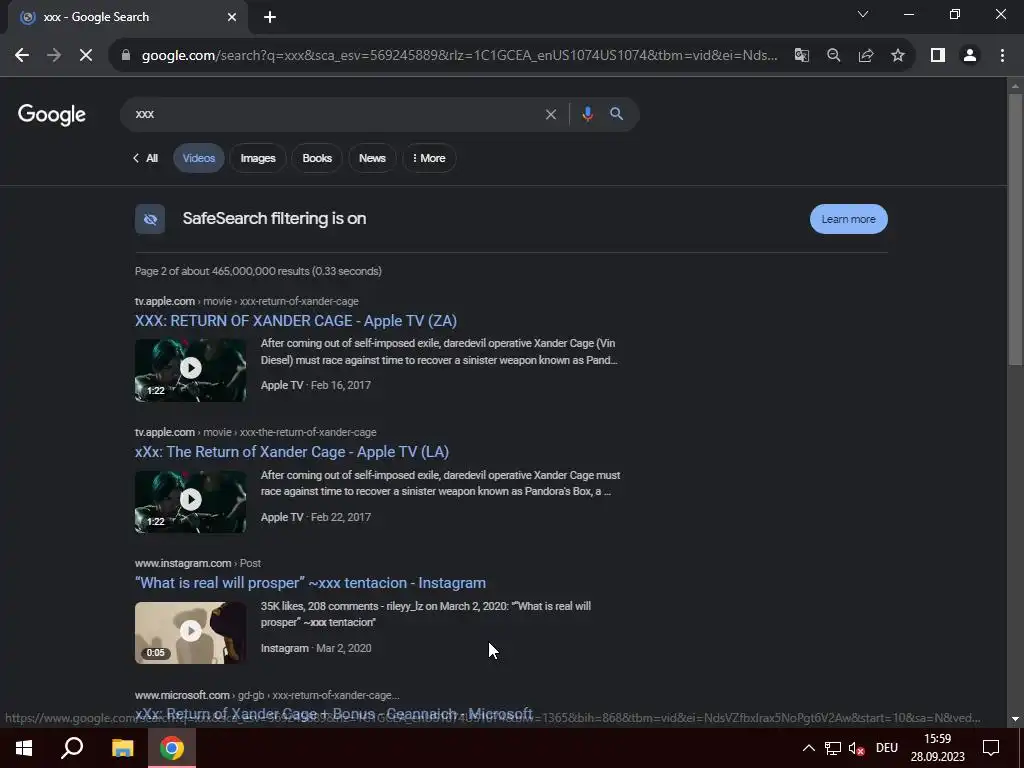Click the muted volume tray icon
The height and width of the screenshot is (768, 1024).
[x=856, y=748]
